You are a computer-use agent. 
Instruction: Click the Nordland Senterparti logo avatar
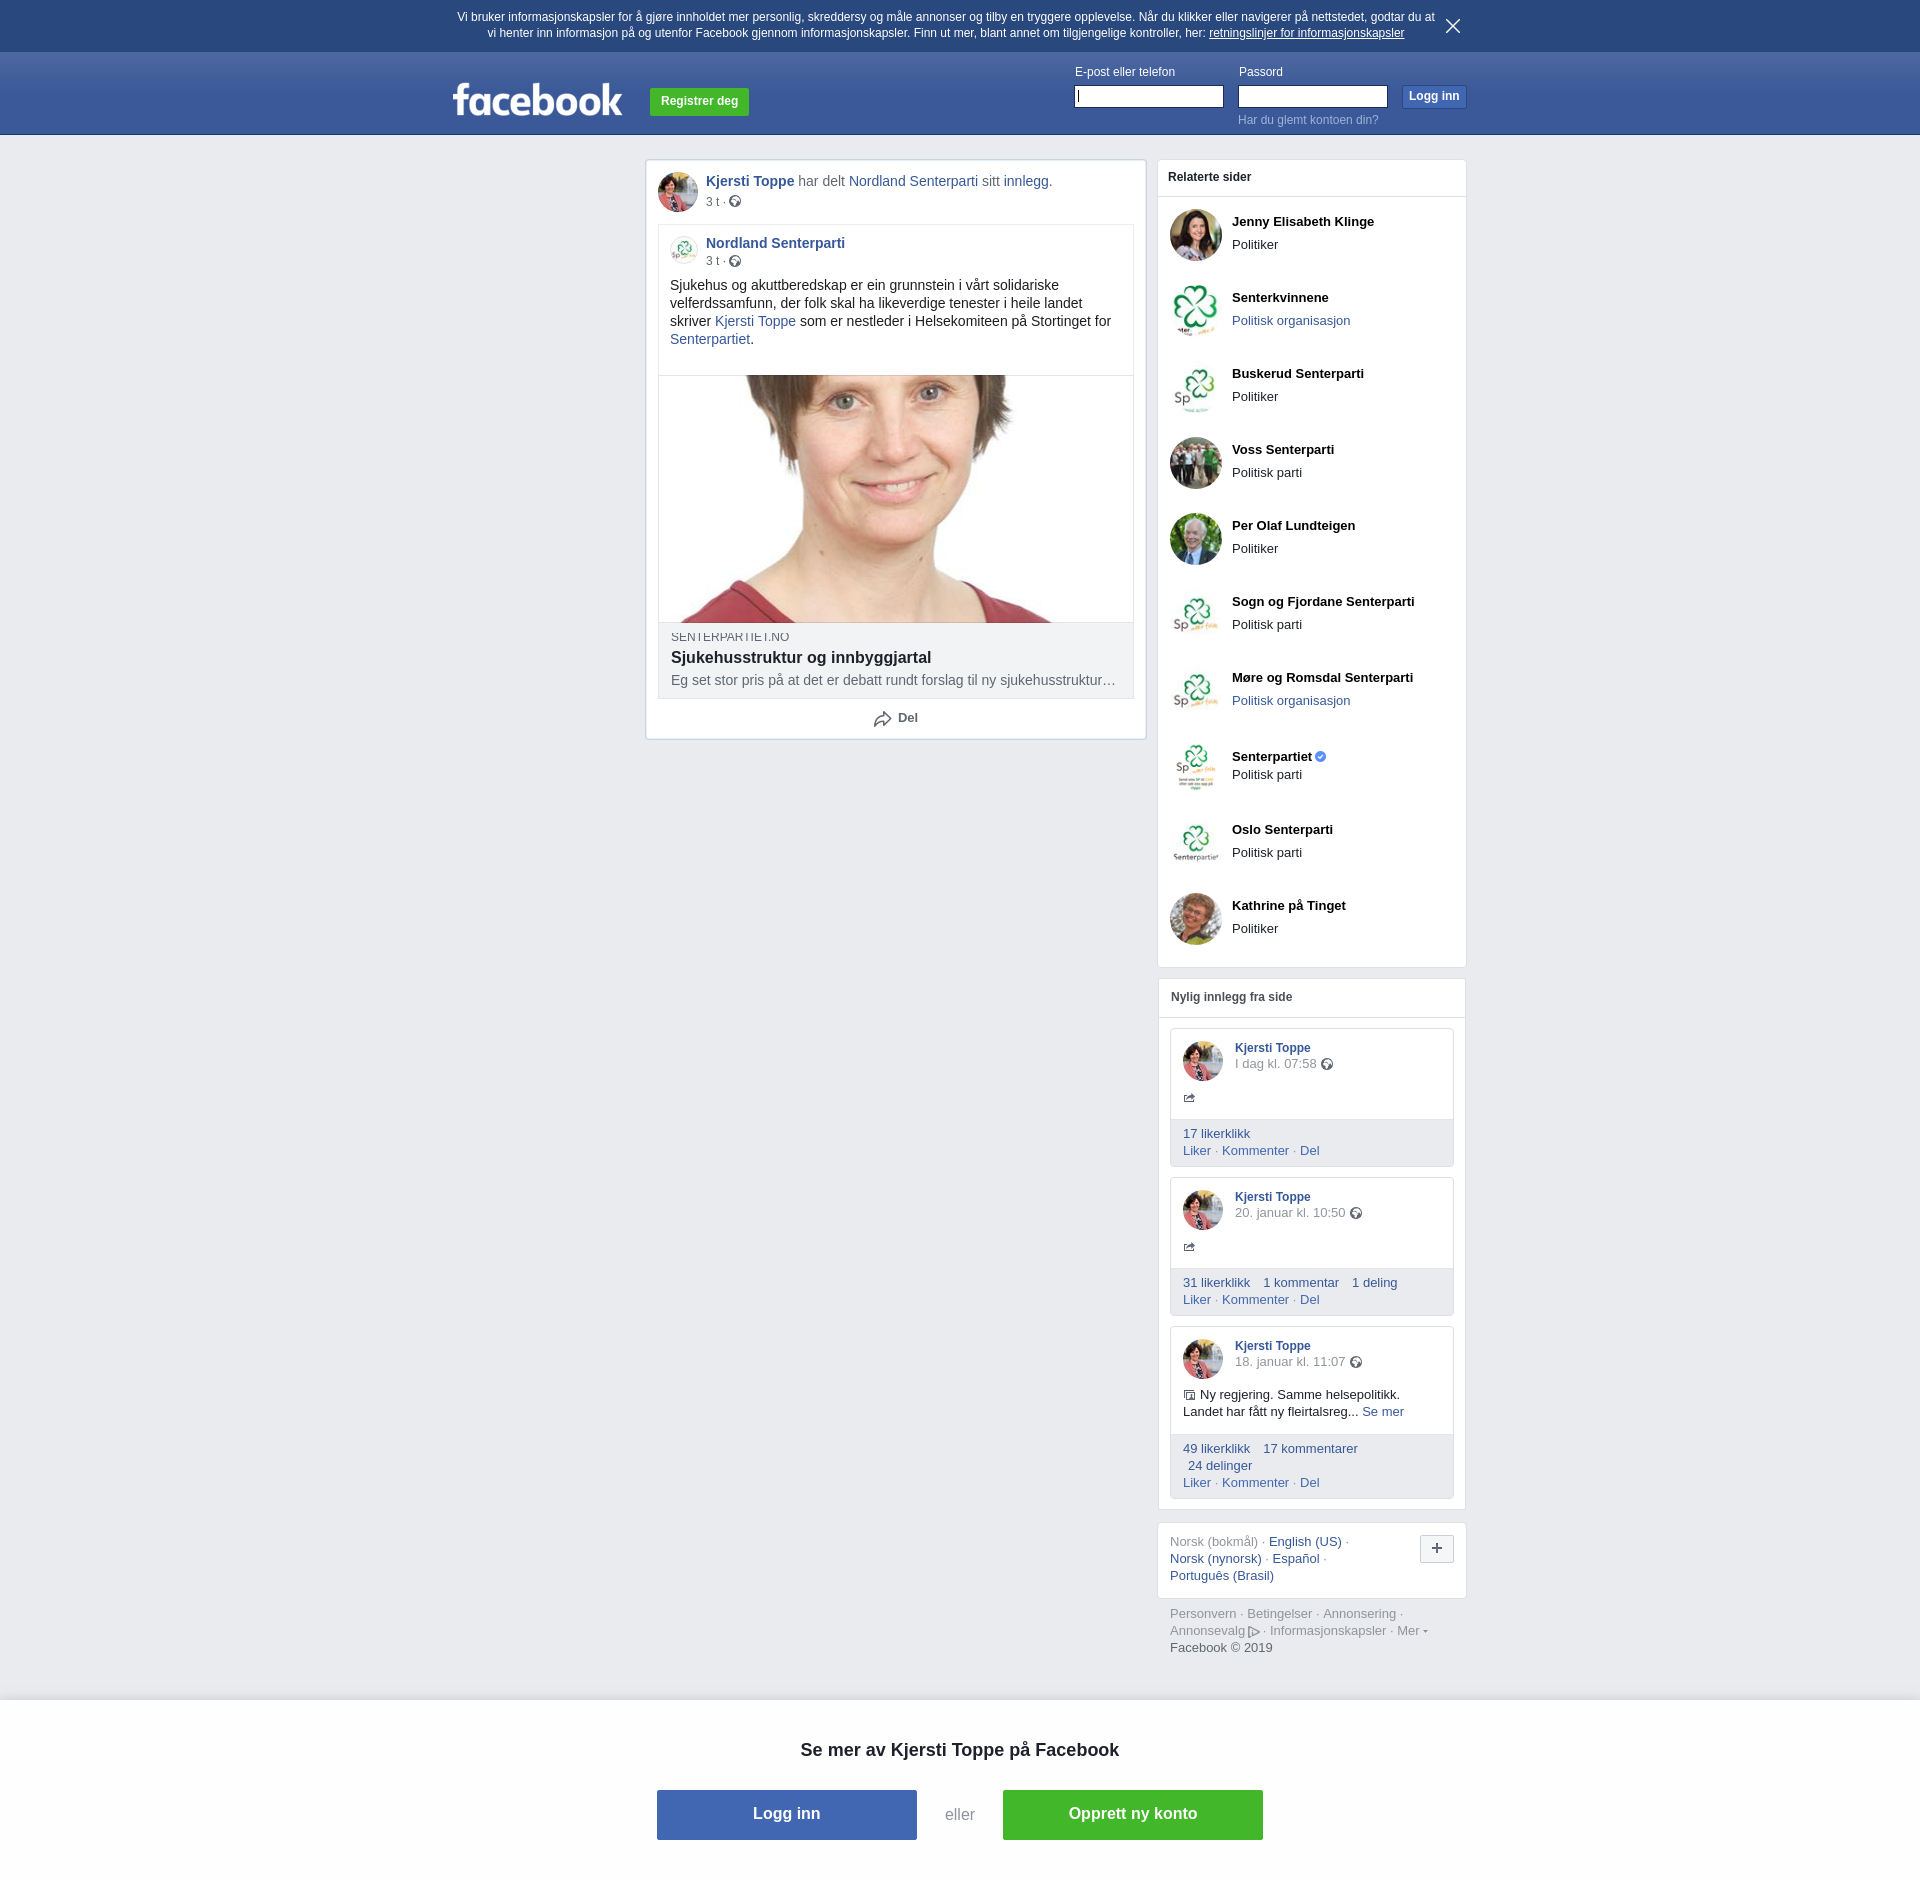pyautogui.click(x=684, y=250)
